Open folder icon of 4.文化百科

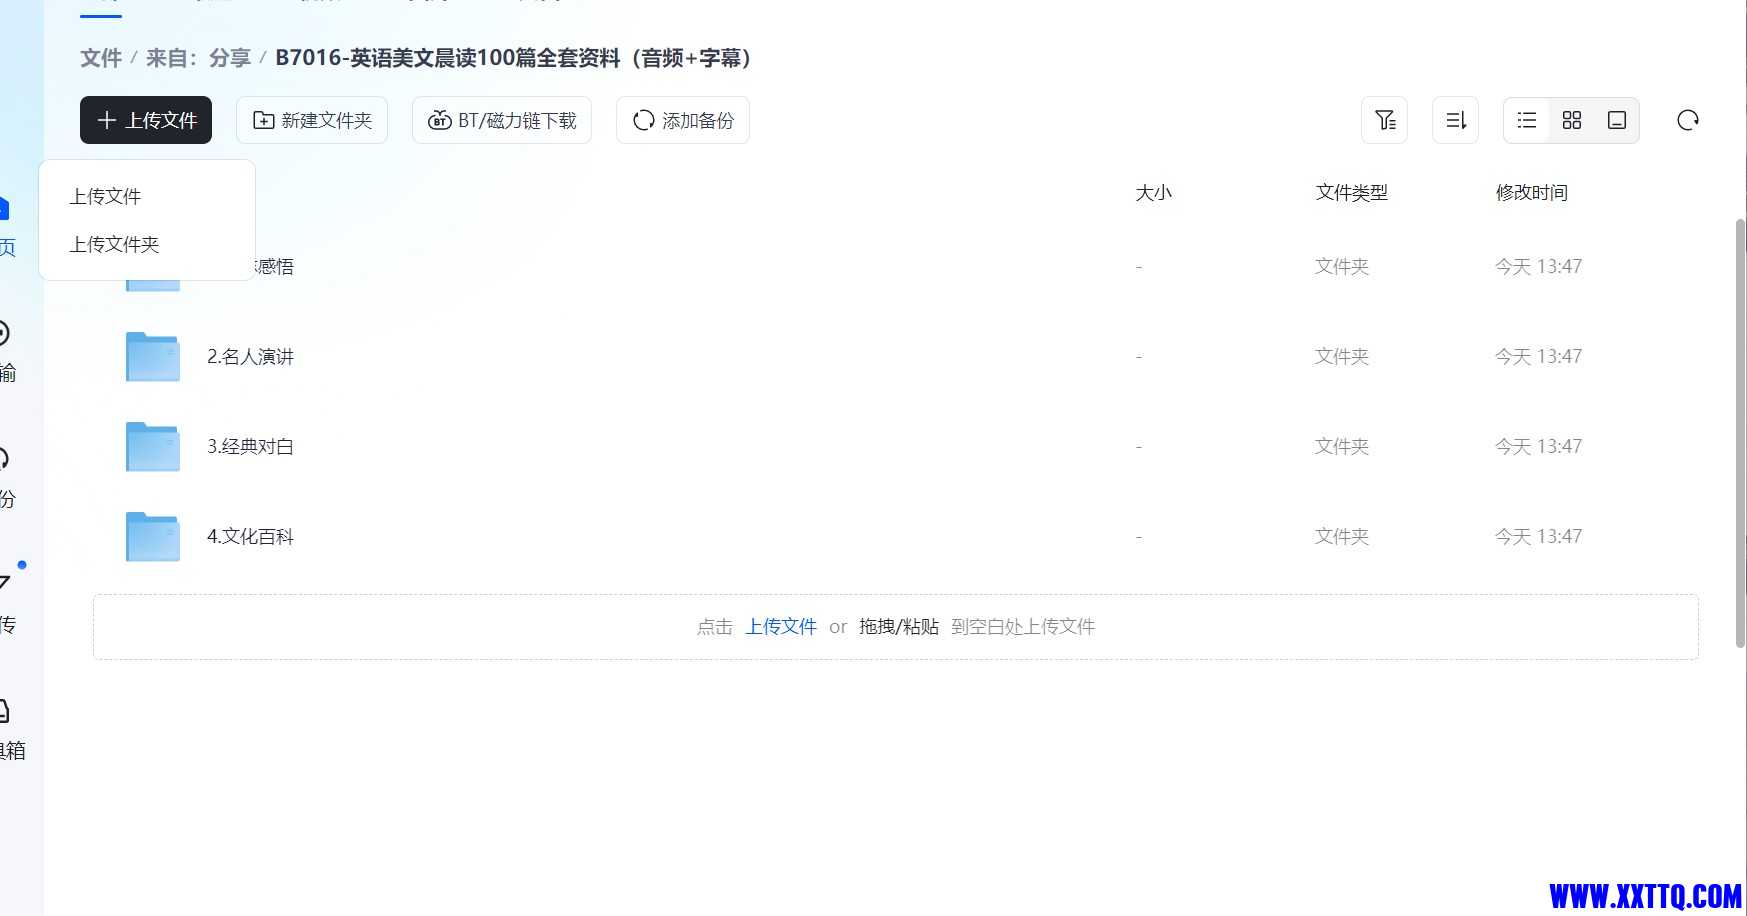point(153,536)
